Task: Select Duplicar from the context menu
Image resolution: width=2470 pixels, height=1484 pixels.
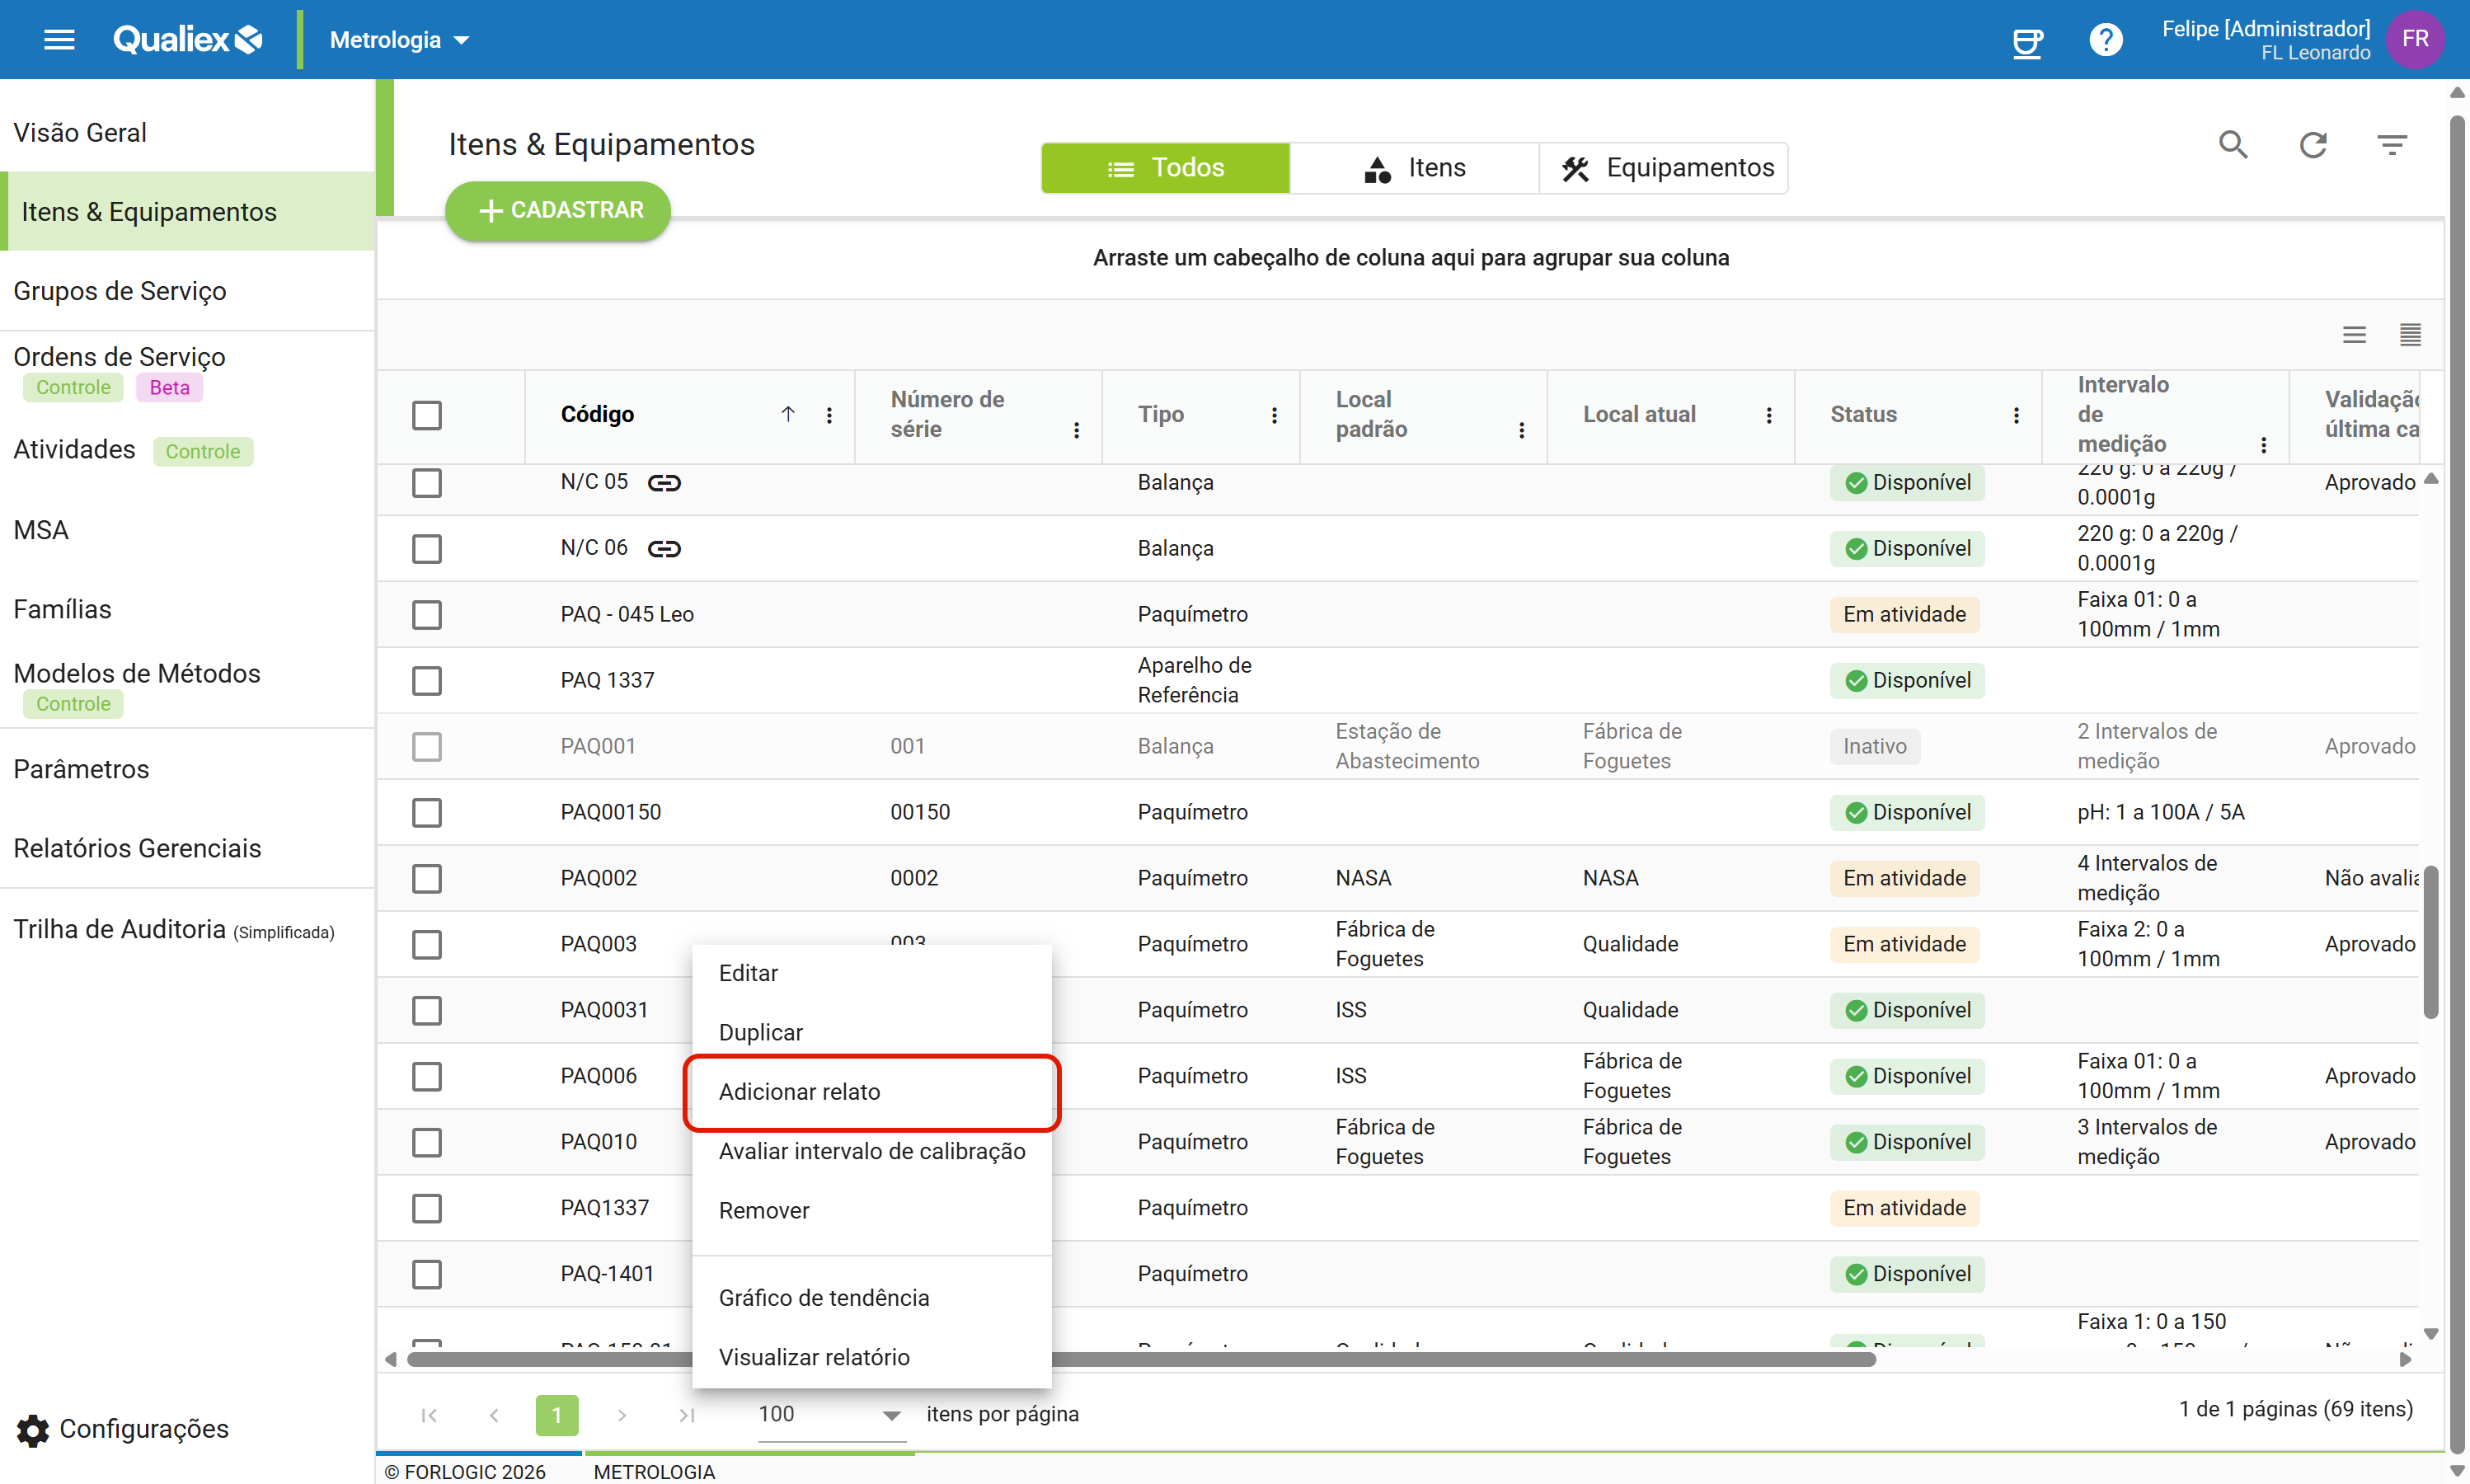Action: tap(871, 1033)
